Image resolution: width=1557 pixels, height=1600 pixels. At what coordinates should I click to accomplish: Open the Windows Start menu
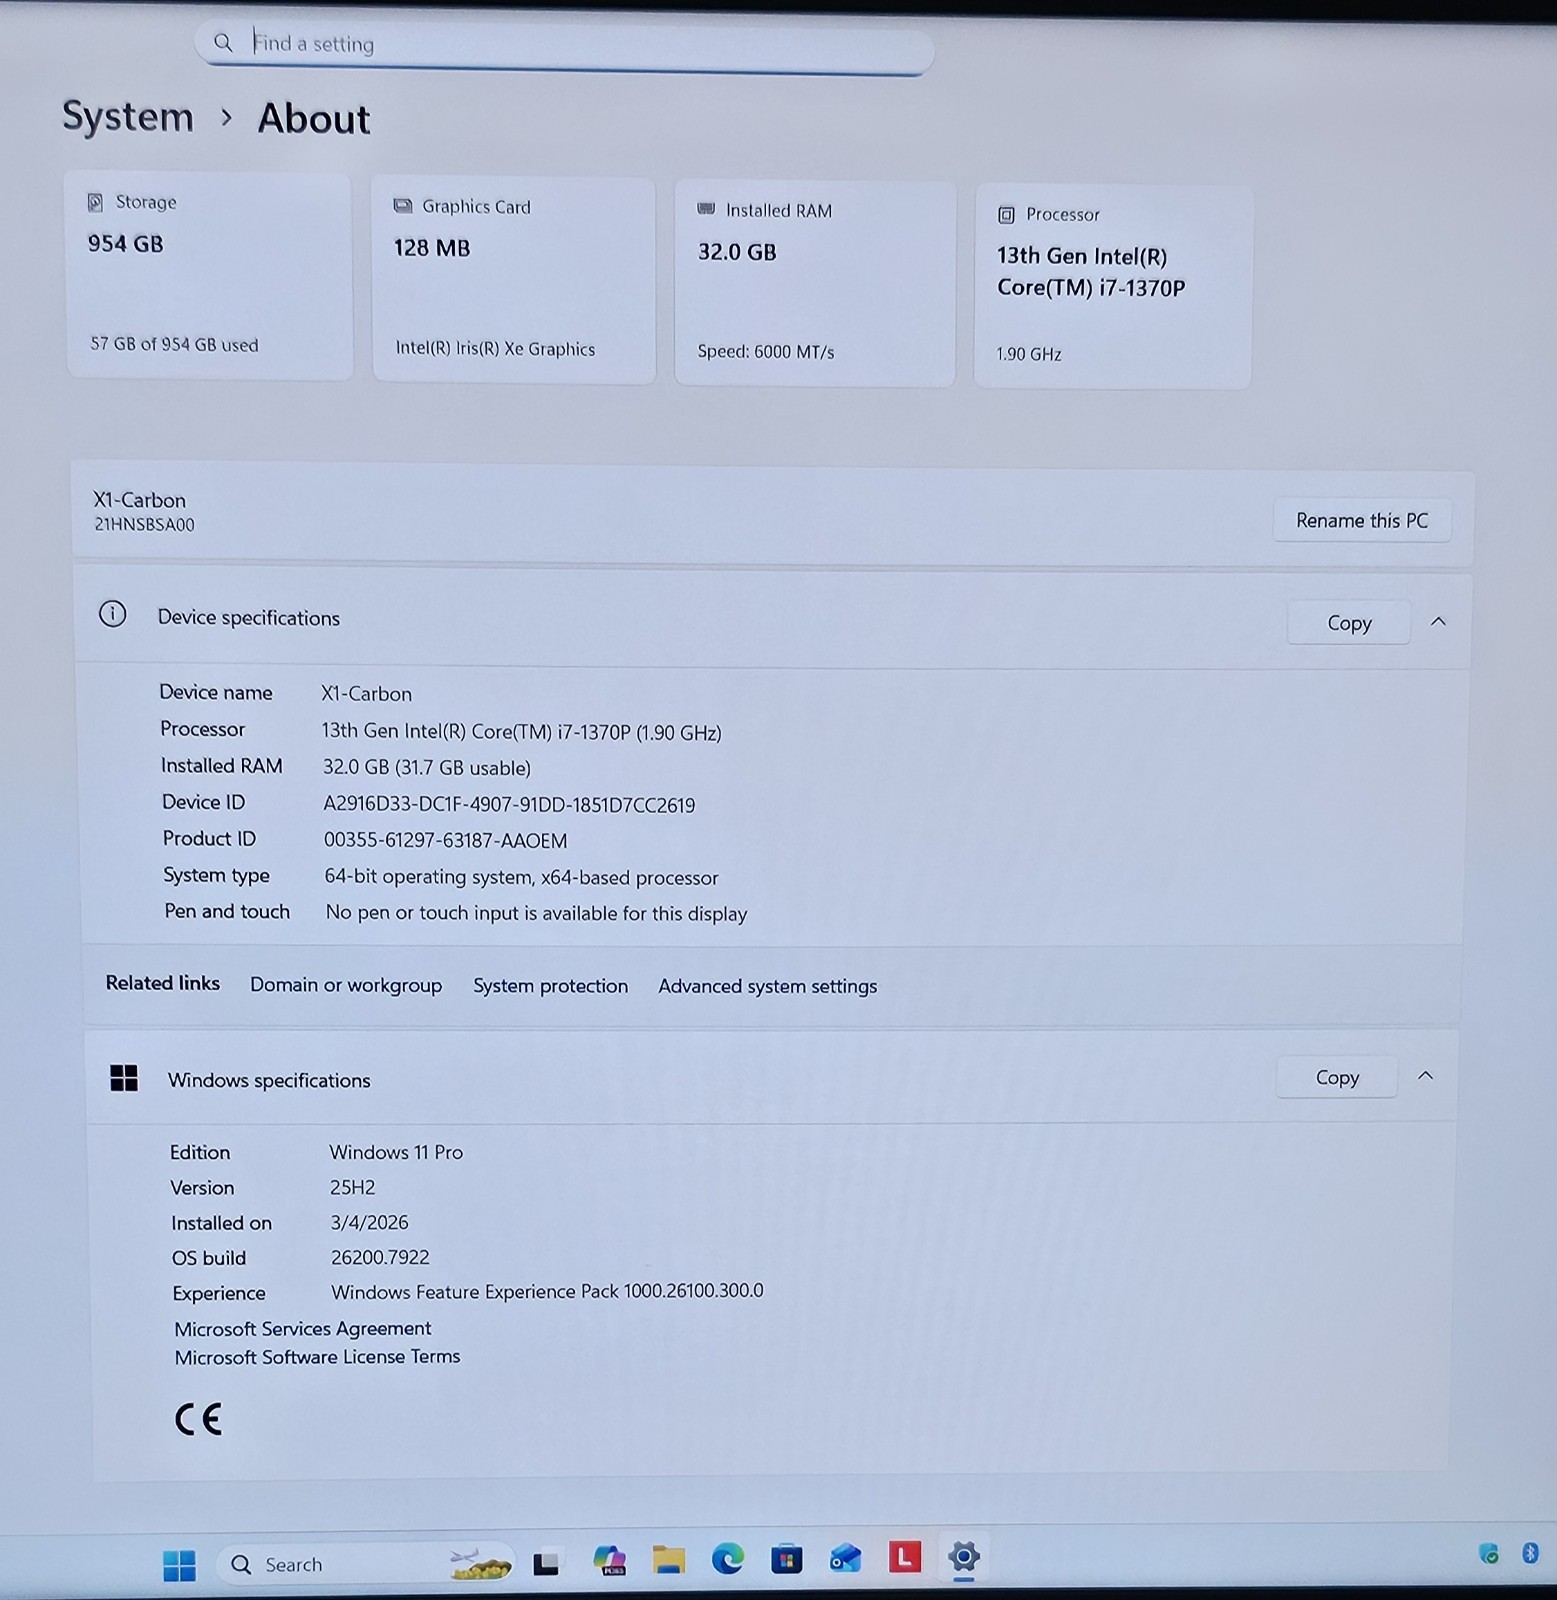[x=179, y=1565]
